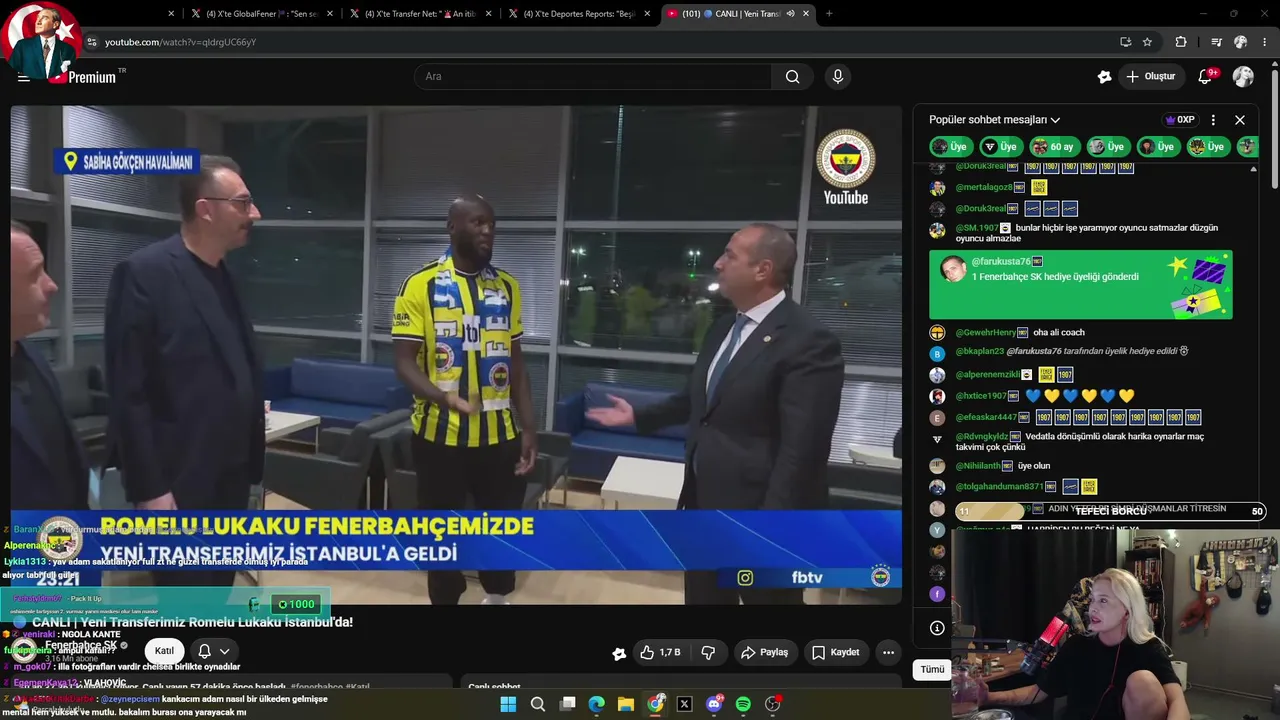The height and width of the screenshot is (720, 1280).
Task: Switch to the X'te GlobalFener tab
Action: click(x=262, y=14)
